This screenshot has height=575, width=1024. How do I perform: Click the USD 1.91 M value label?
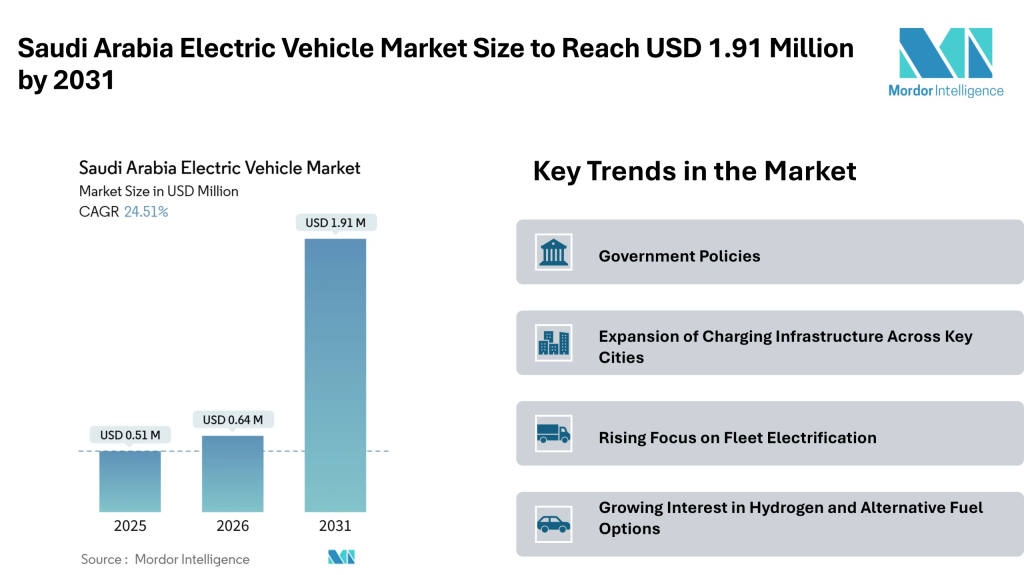click(x=335, y=222)
